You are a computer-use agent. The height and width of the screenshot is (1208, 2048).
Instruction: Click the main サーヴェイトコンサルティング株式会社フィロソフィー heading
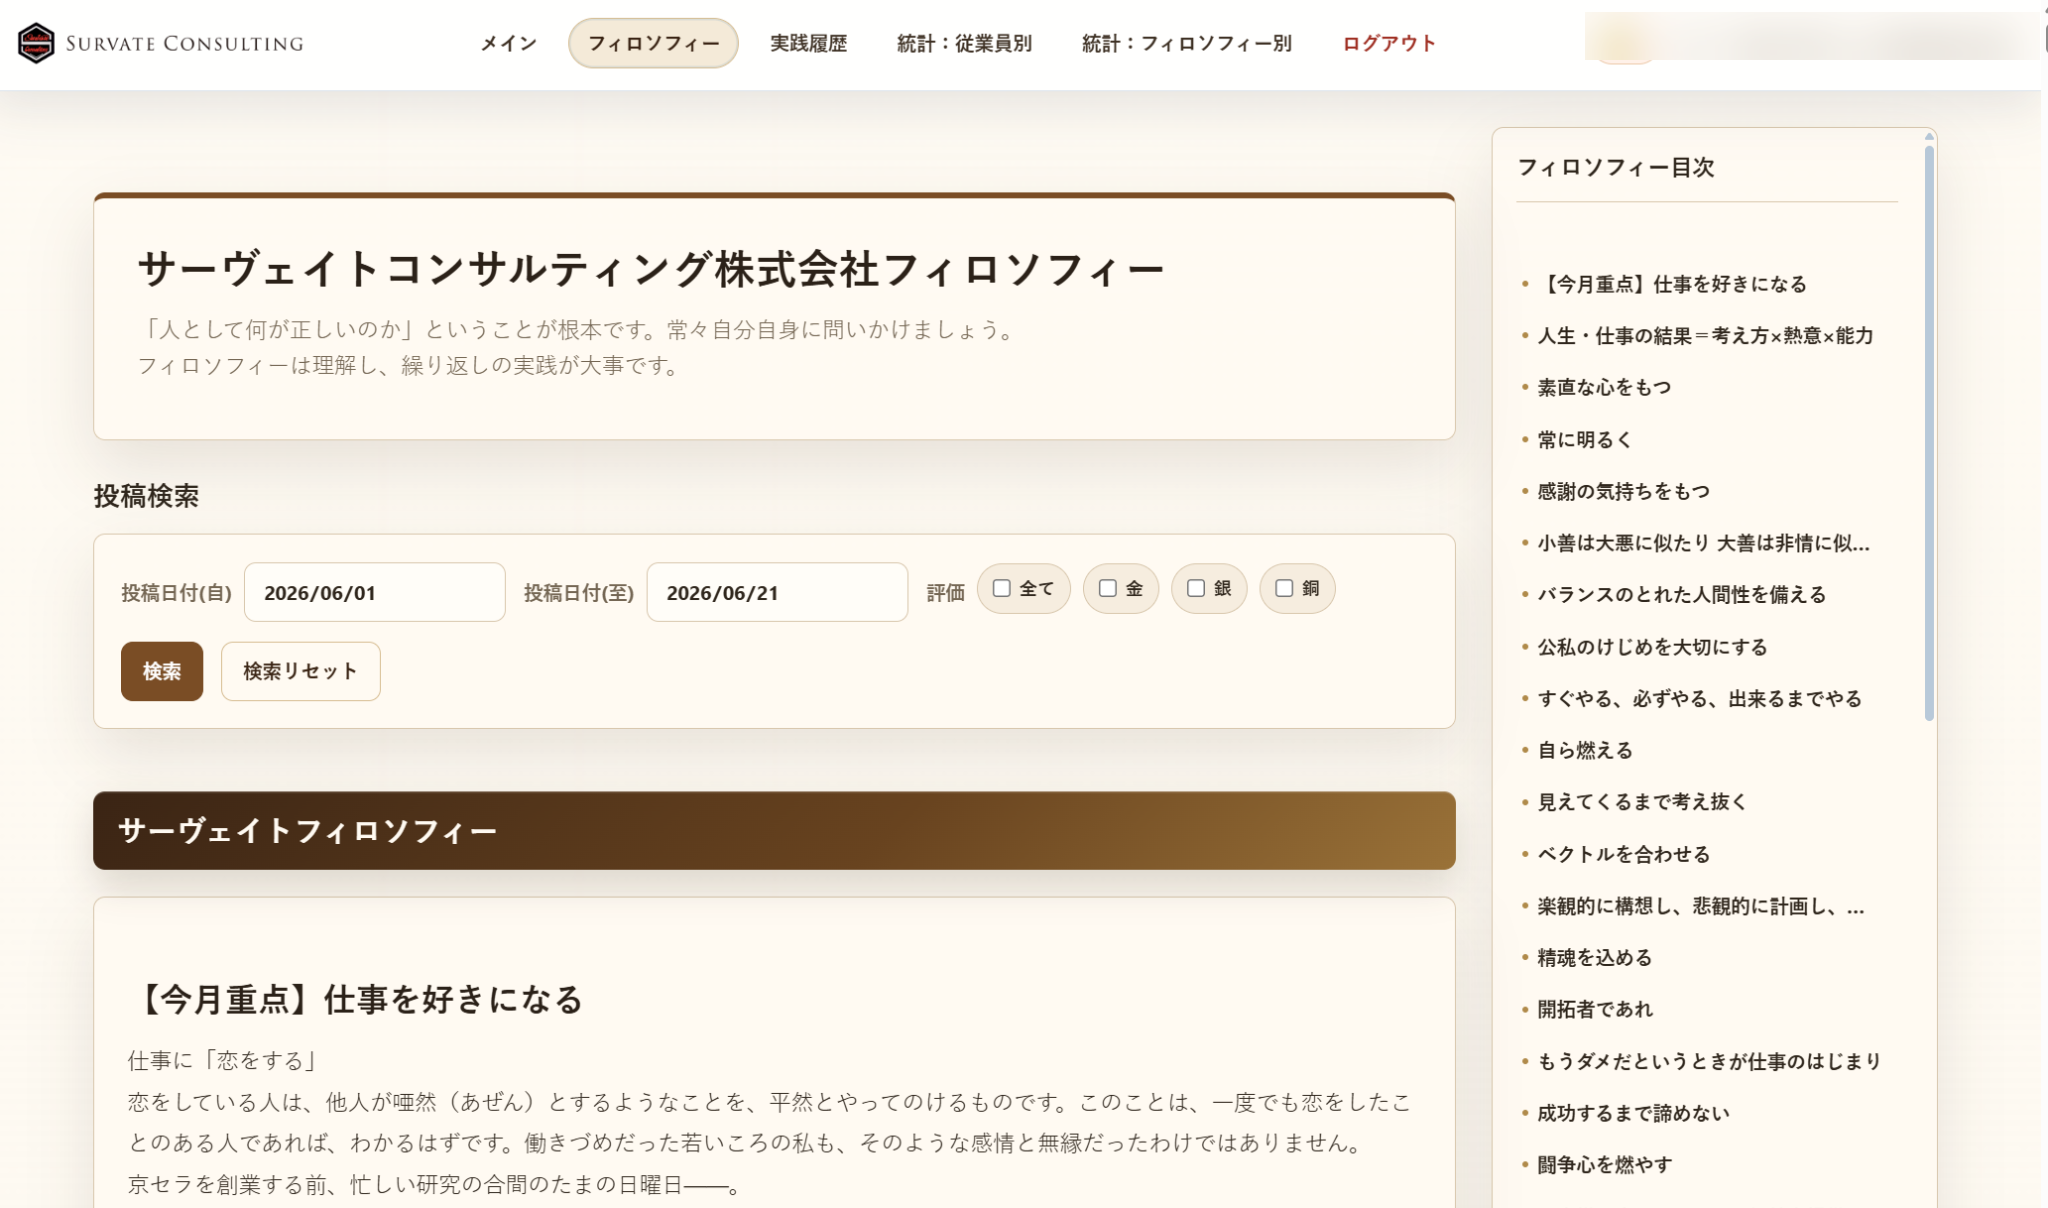[651, 270]
